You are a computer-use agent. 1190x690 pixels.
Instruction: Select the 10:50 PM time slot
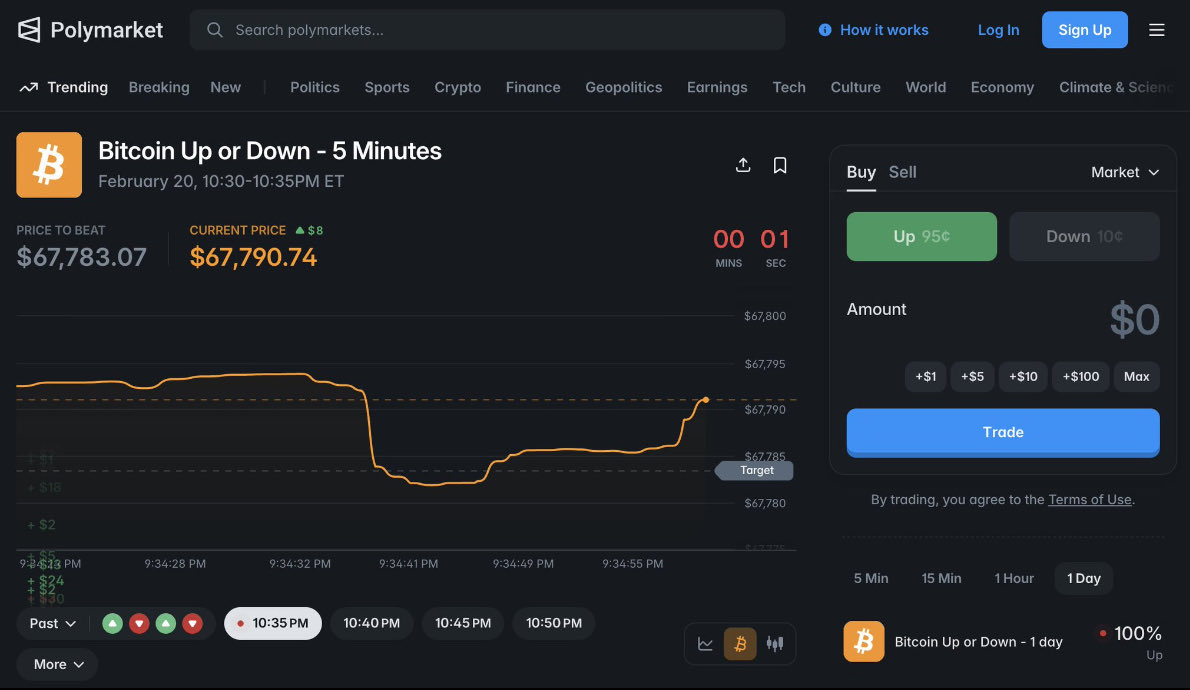[553, 623]
